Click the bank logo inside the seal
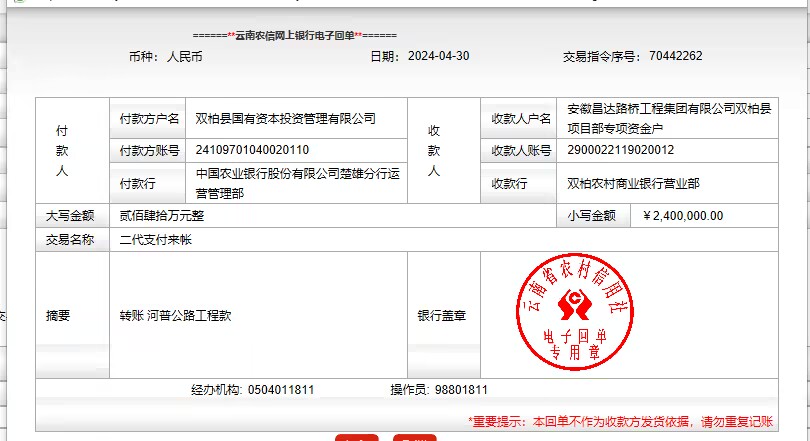The width and height of the screenshot is (810, 441). (x=574, y=301)
